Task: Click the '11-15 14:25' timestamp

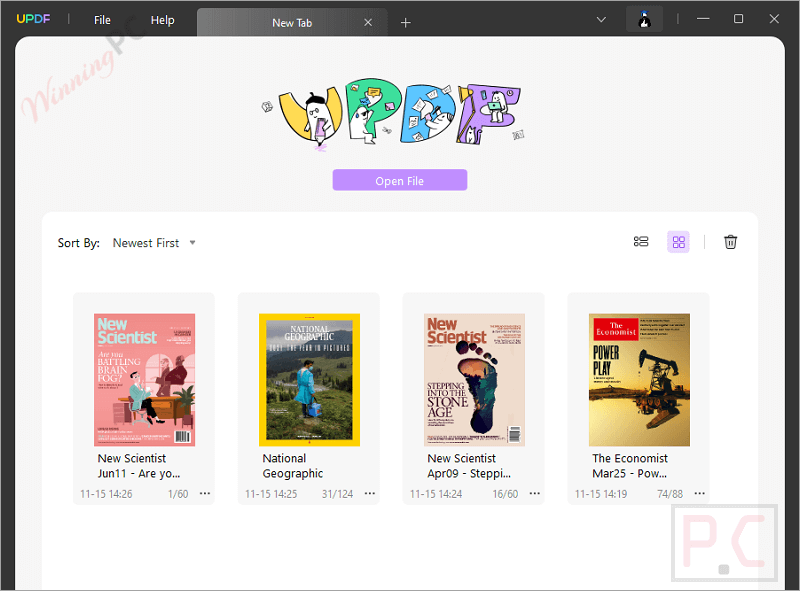Action: click(271, 494)
